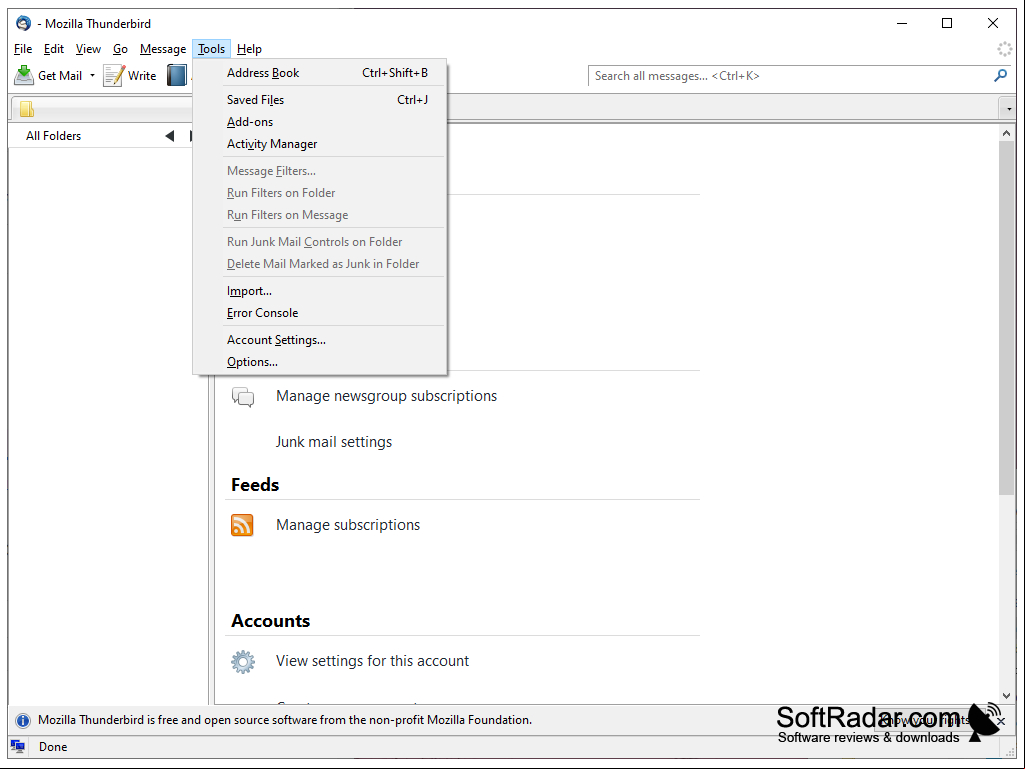Click the Mozilla Foundation notification text
1025x769 pixels.
tap(284, 720)
